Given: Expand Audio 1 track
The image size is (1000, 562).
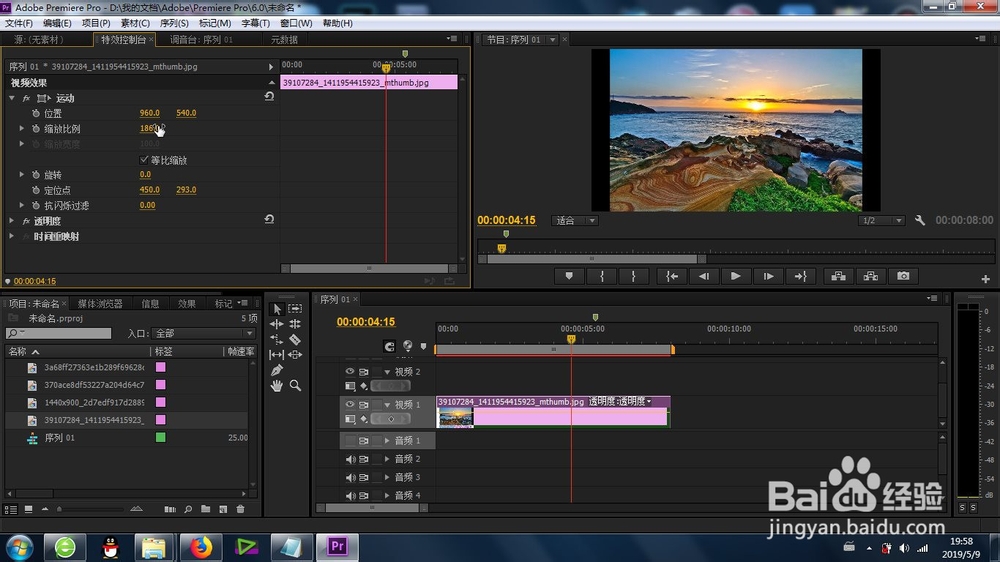Looking at the screenshot, I should tap(386, 441).
